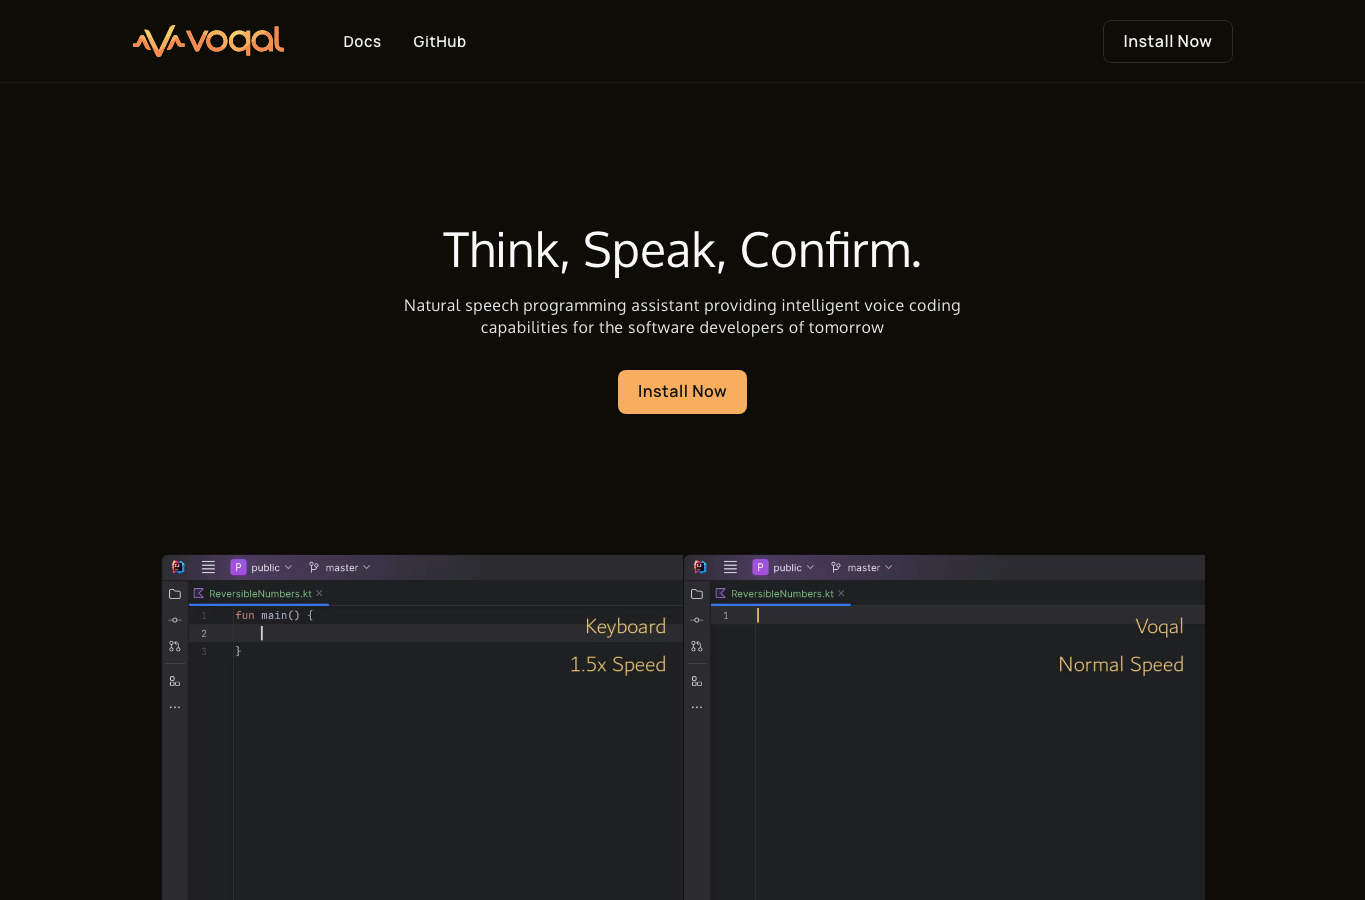Select ReversibleNumbers.kt tab in Keyboard IDE
Screen dimensions: 1365x900
260,594
